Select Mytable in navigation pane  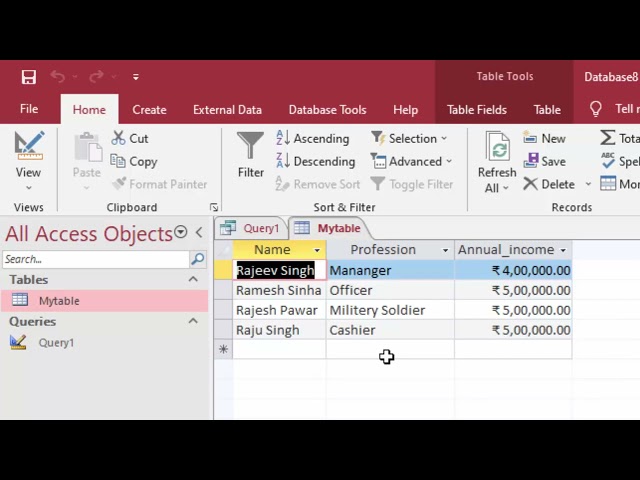[x=104, y=301]
